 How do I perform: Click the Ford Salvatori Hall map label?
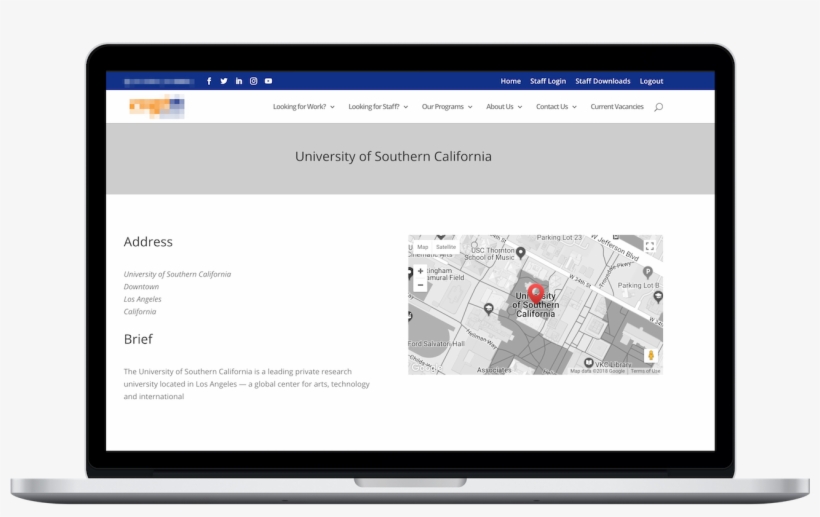click(x=436, y=343)
